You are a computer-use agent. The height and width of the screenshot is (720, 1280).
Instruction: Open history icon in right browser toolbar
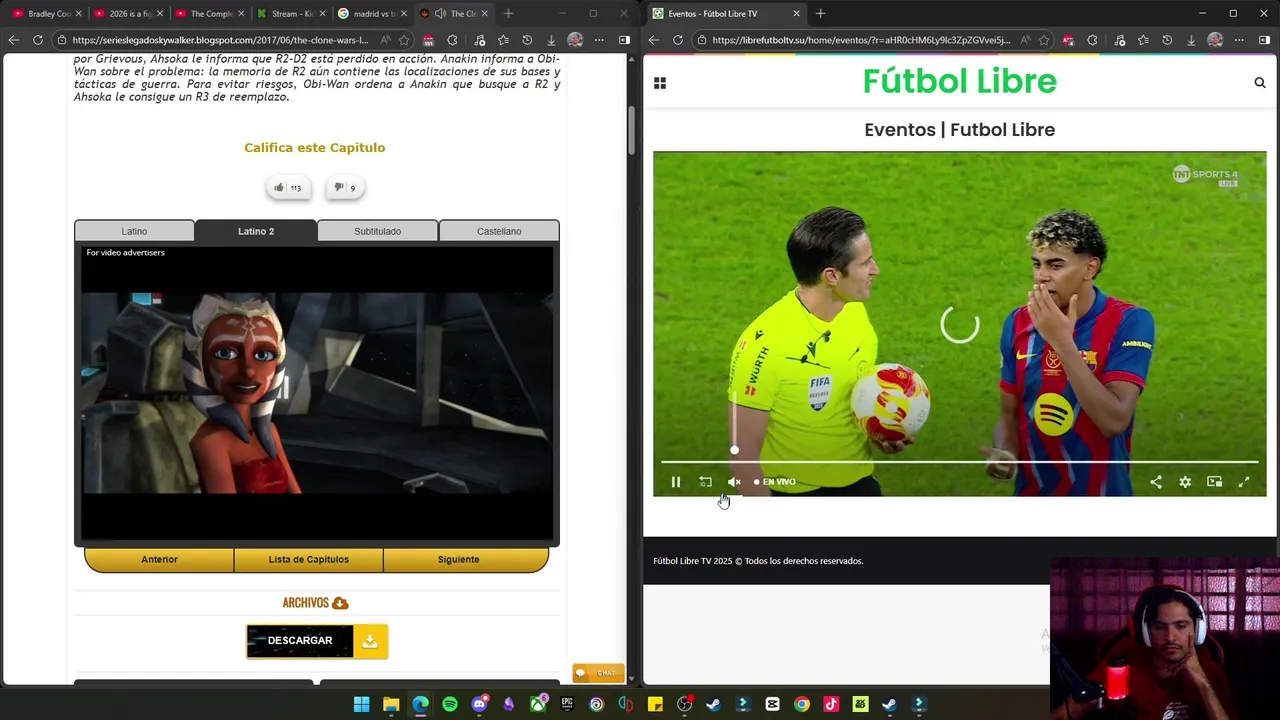tap(1167, 40)
